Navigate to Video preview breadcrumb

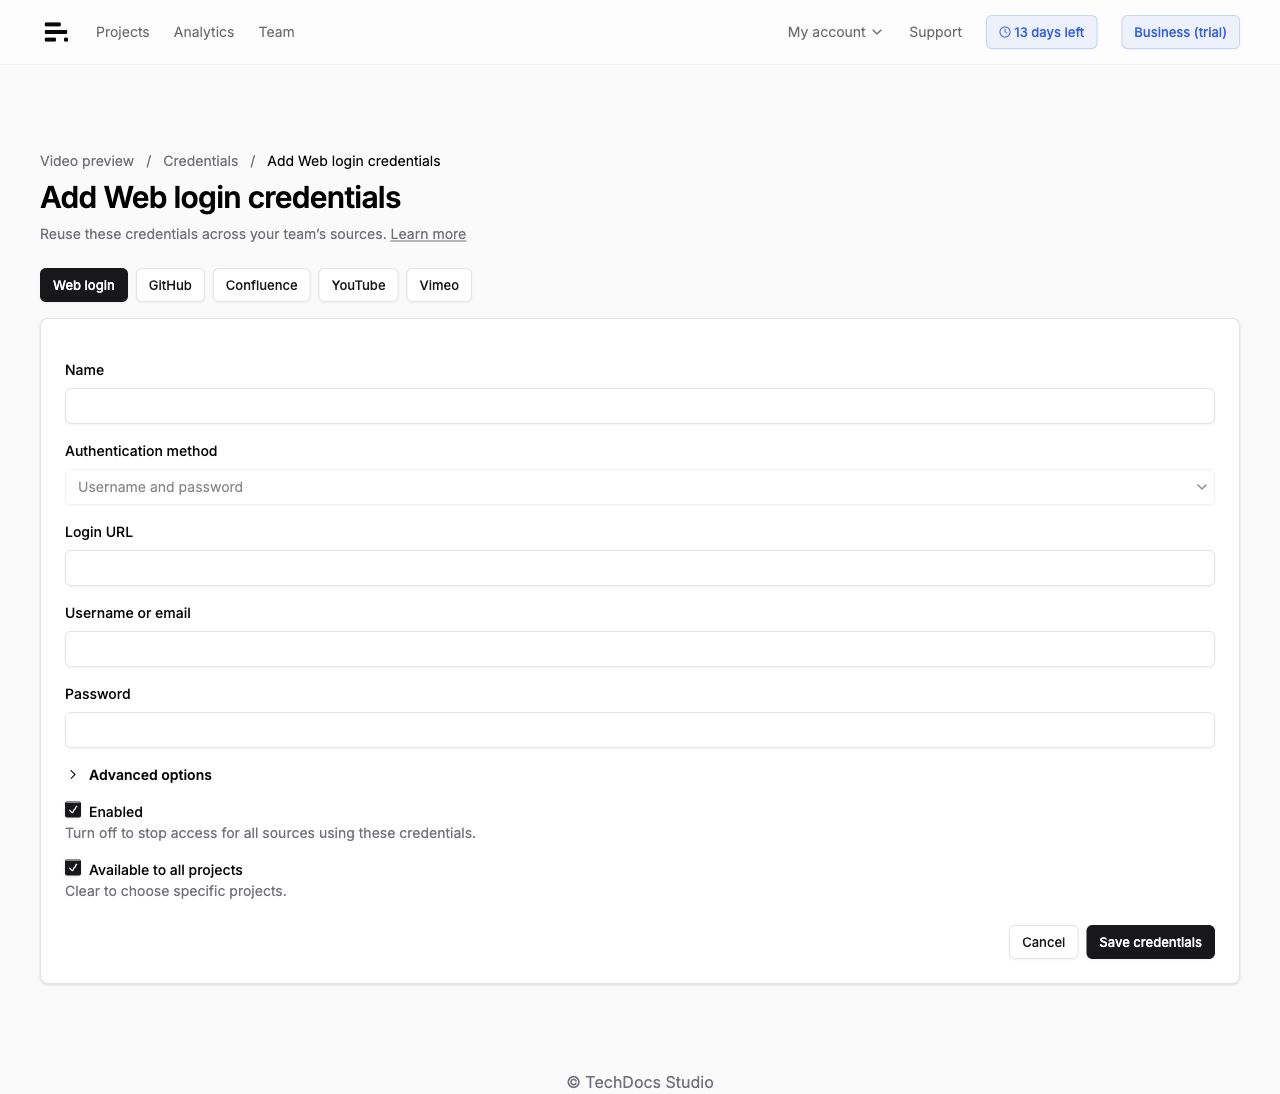[x=87, y=161]
